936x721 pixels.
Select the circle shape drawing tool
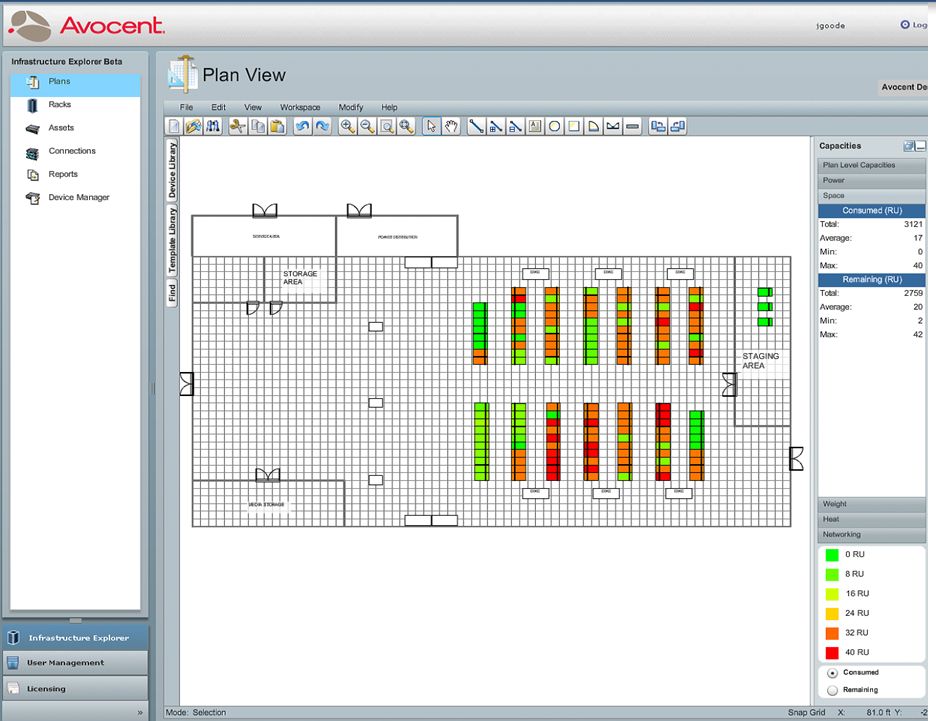point(553,127)
